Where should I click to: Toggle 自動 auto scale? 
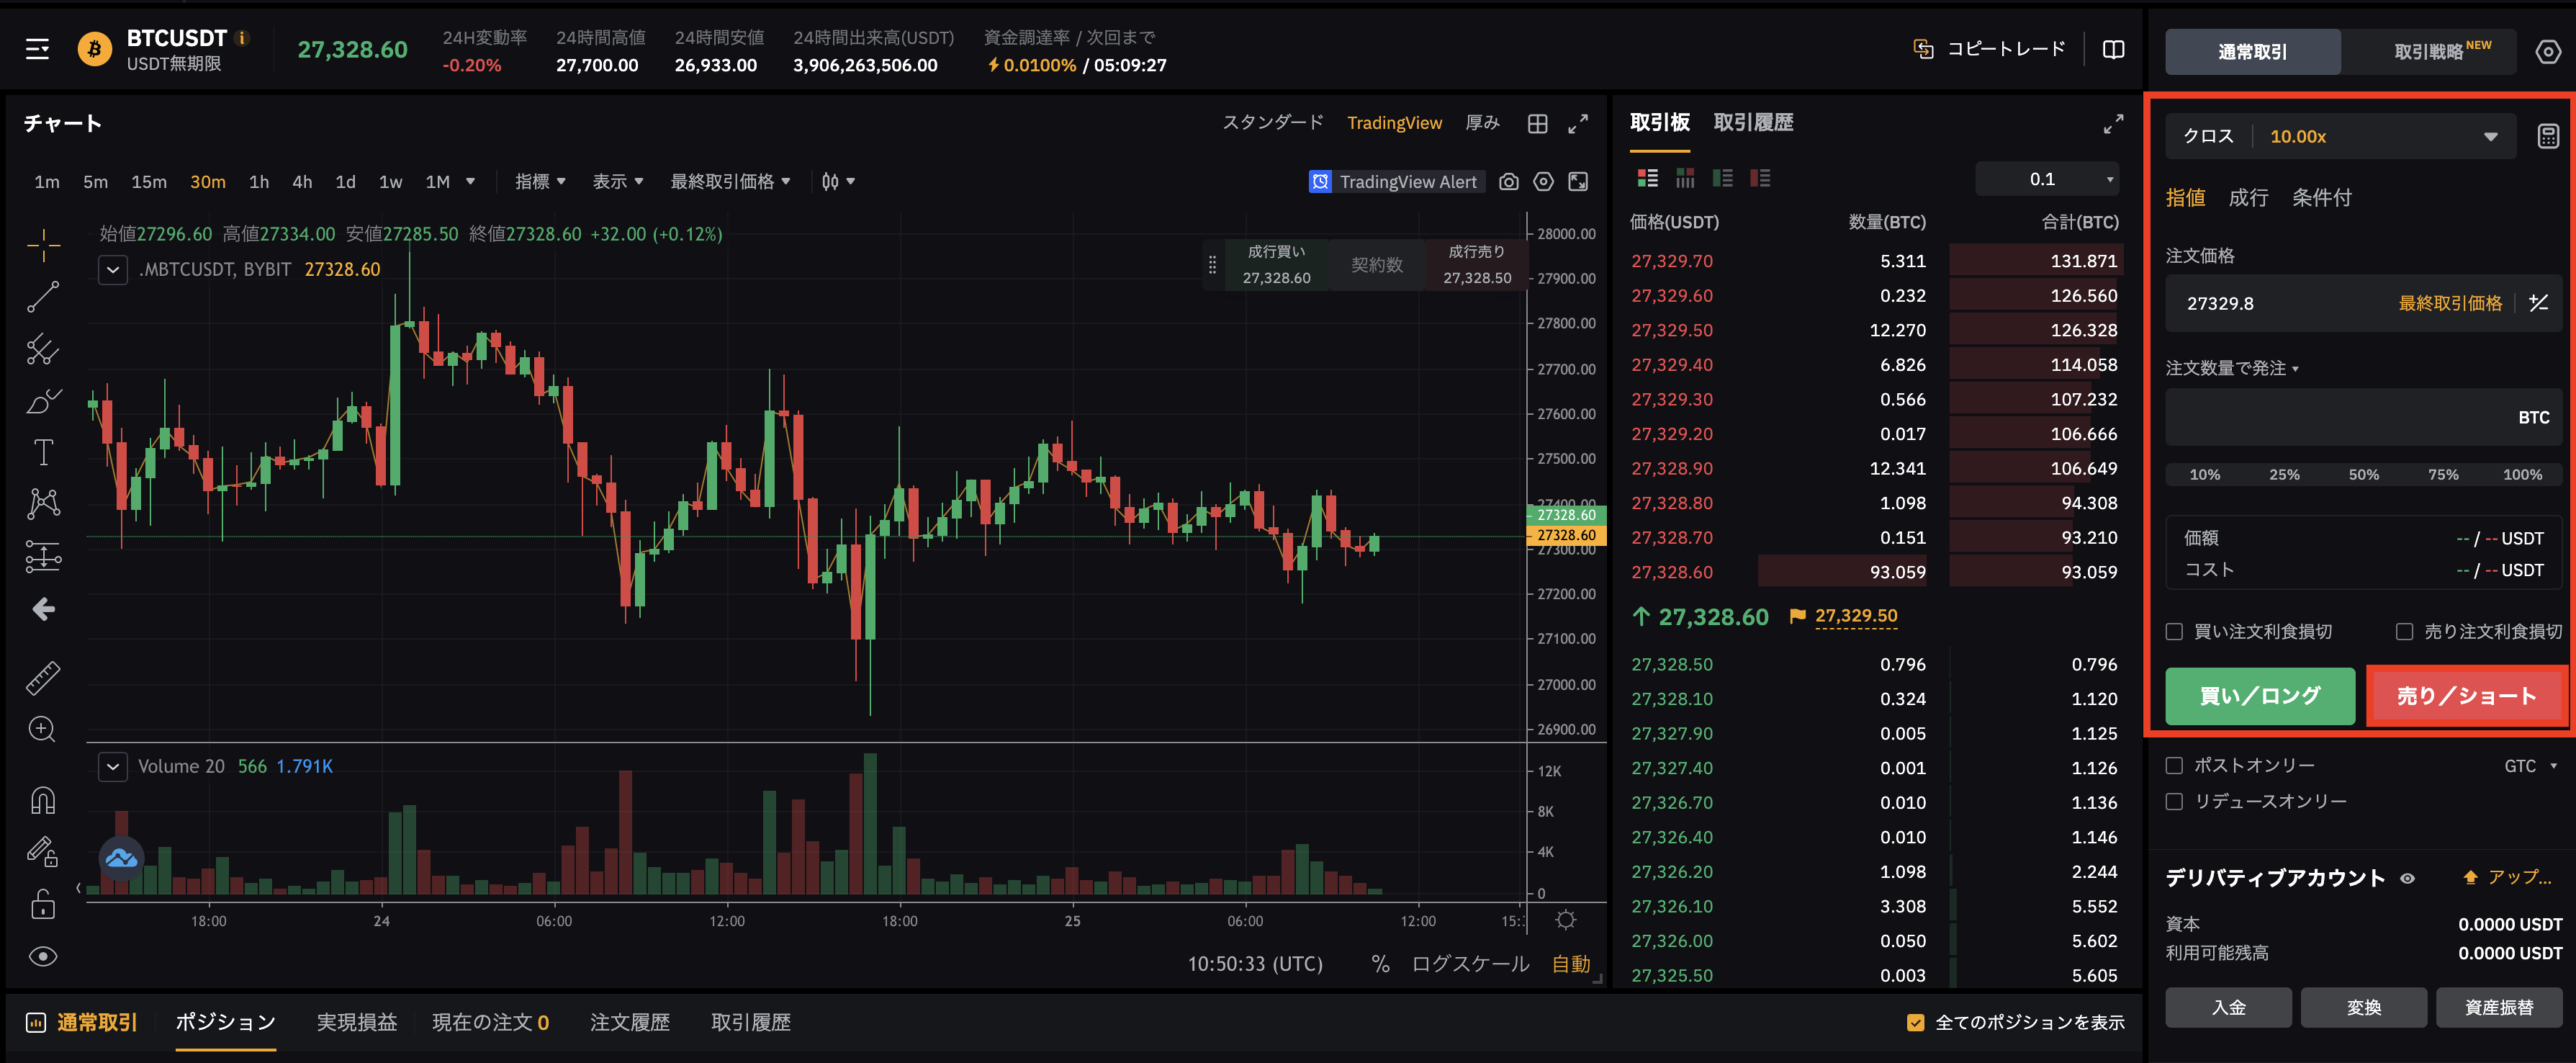(1571, 964)
